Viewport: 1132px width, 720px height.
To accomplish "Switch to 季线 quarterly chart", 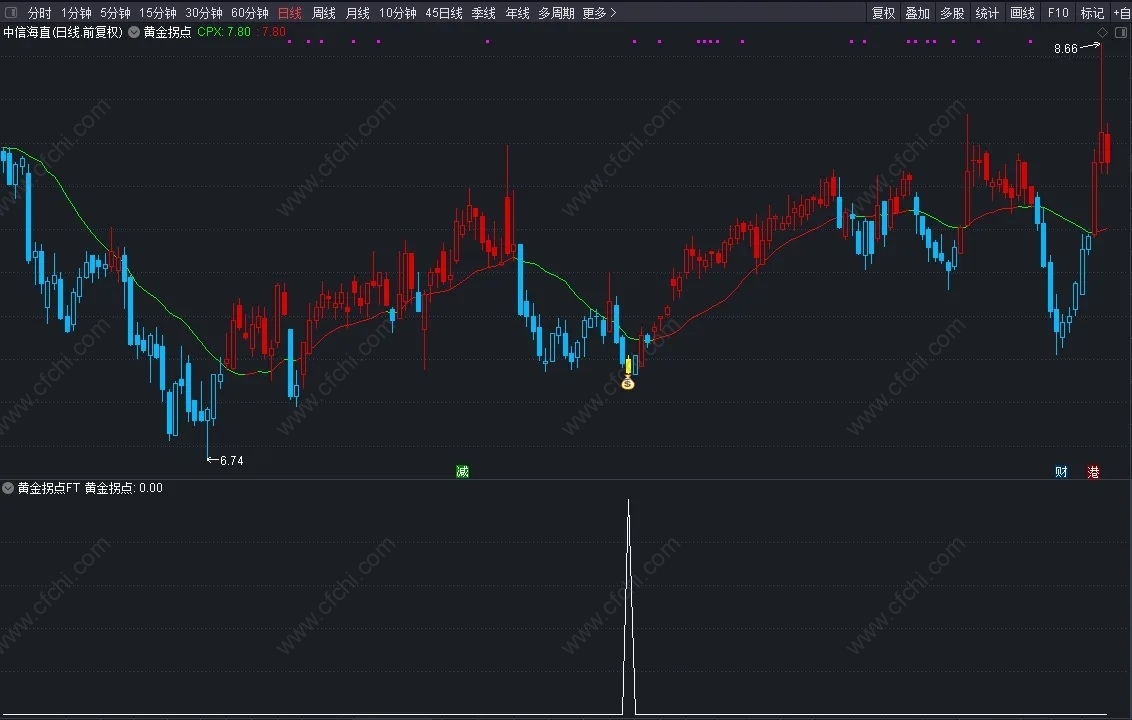I will 483,13.
